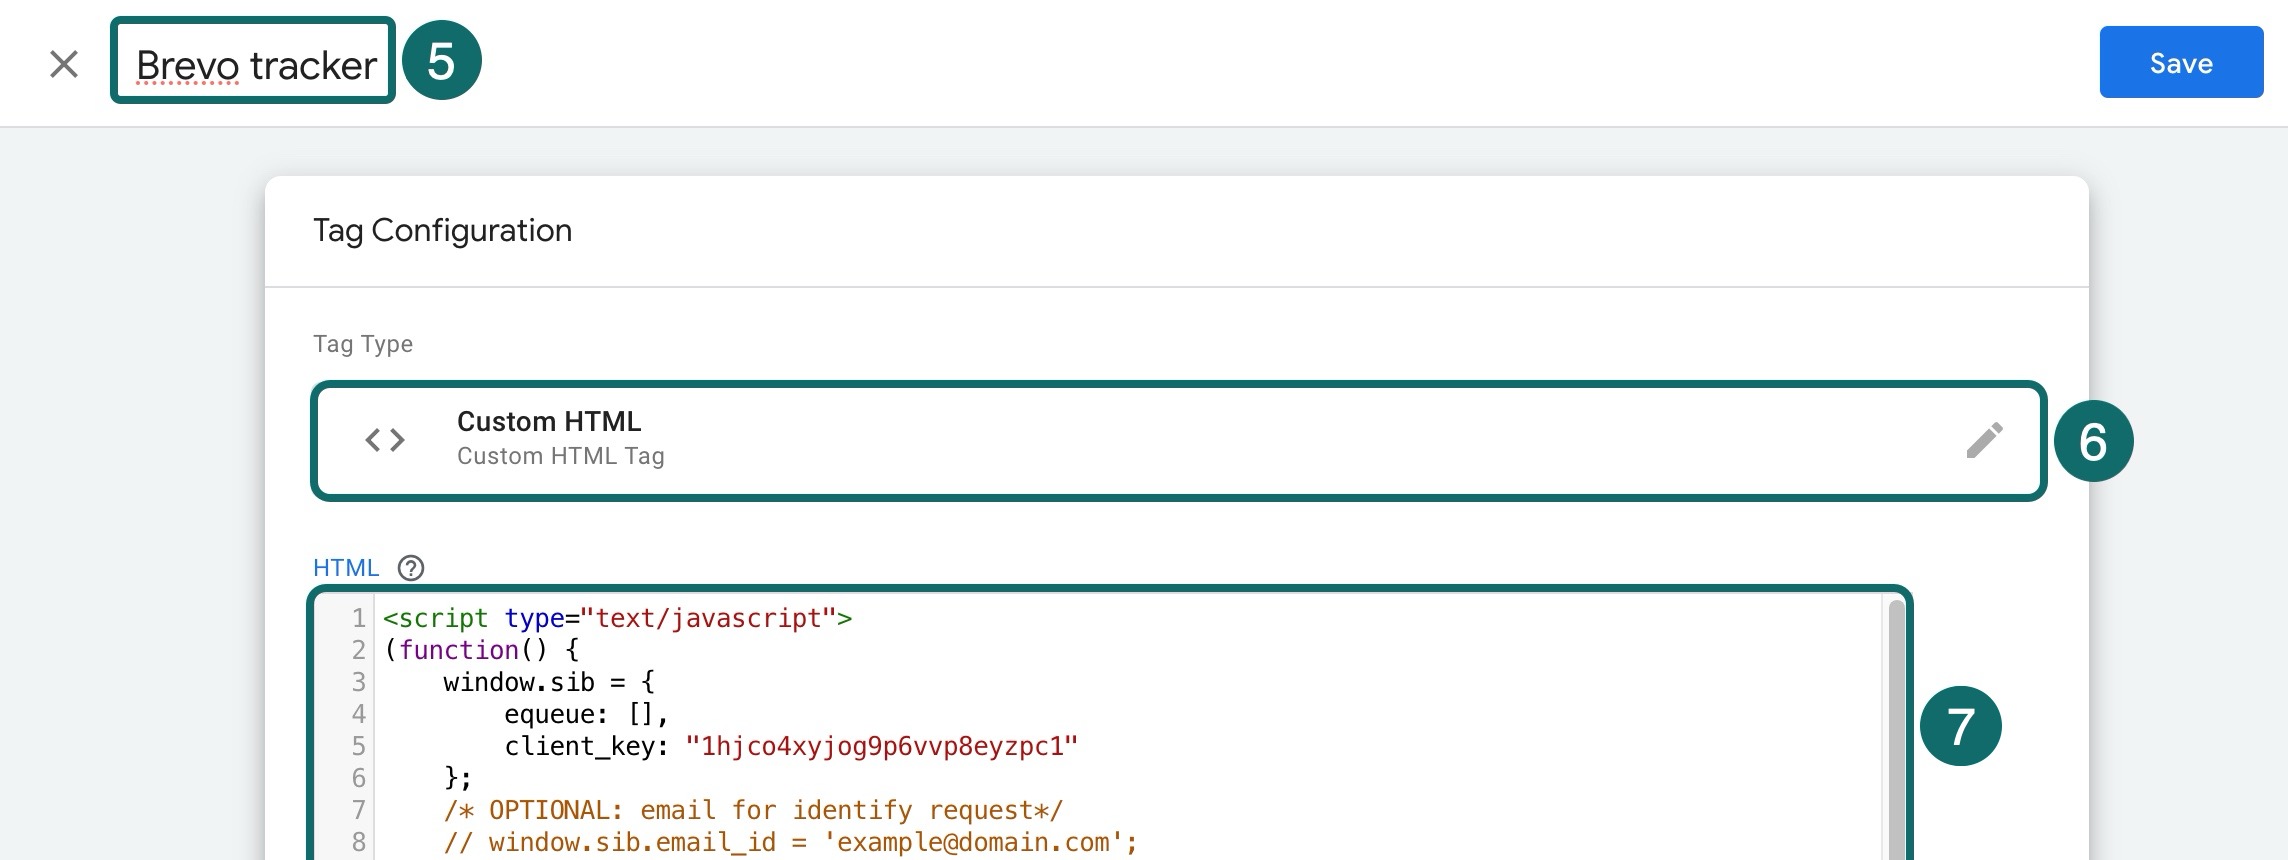This screenshot has width=2288, height=860.
Task: Click the '(function() {' code line
Action: [x=482, y=650]
